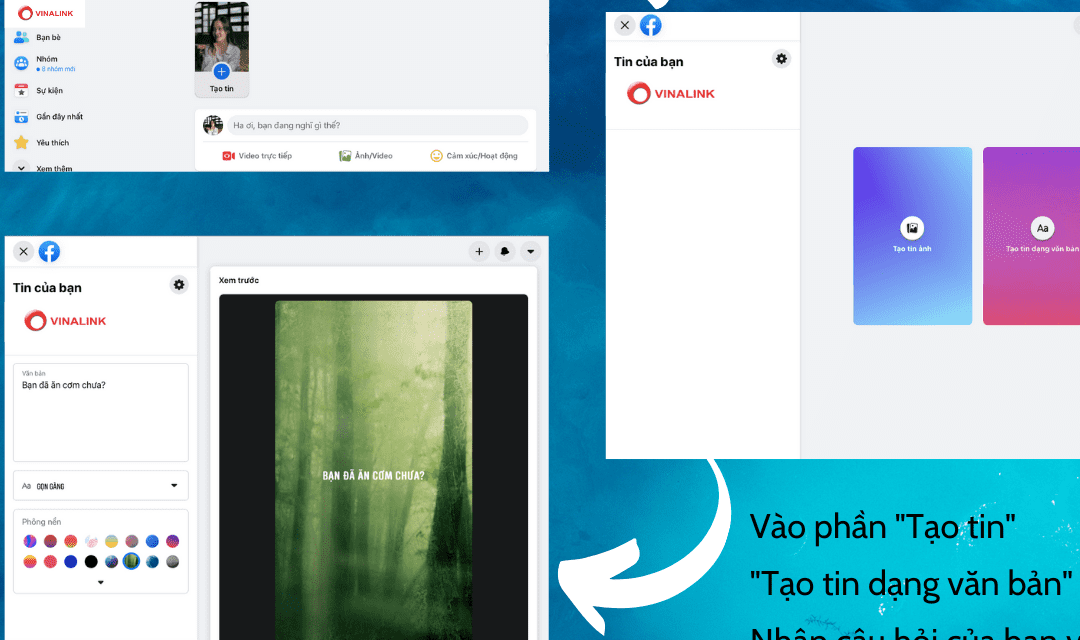The width and height of the screenshot is (1080, 640).
Task: Click the 'Xem trước' preview heading
Action: (x=239, y=280)
